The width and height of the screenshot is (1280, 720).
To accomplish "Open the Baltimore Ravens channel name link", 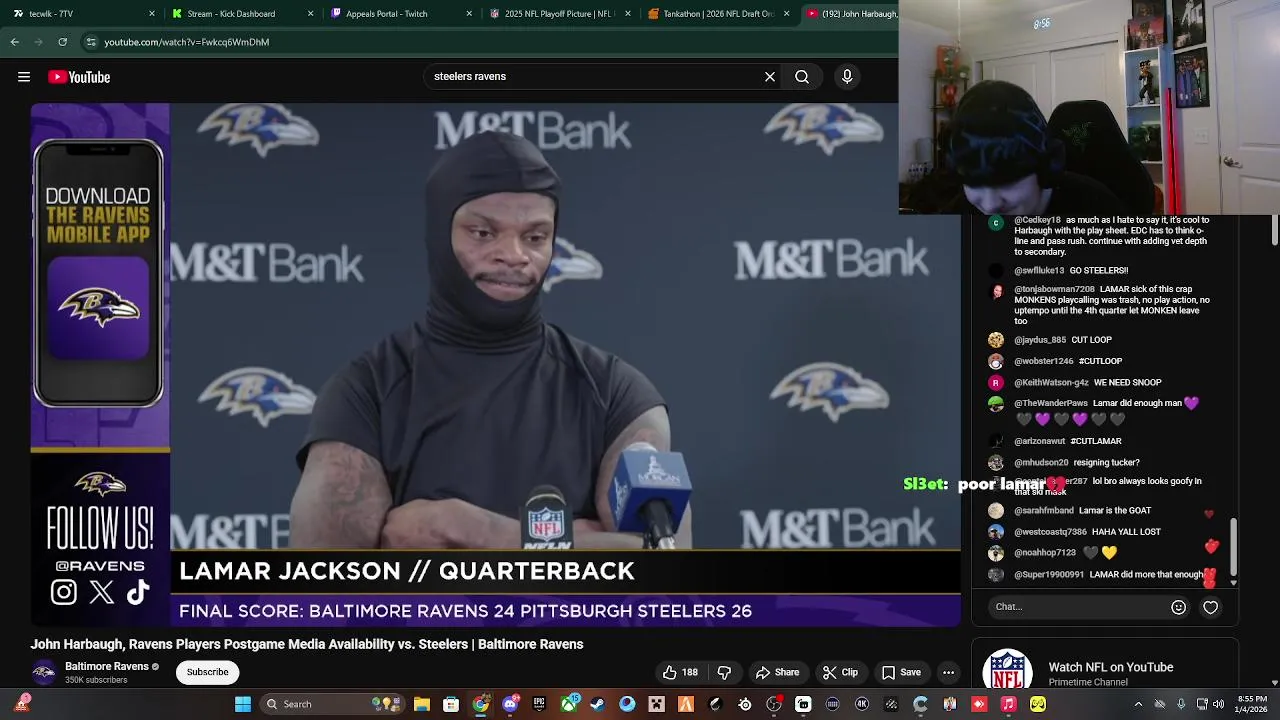I will (x=107, y=666).
